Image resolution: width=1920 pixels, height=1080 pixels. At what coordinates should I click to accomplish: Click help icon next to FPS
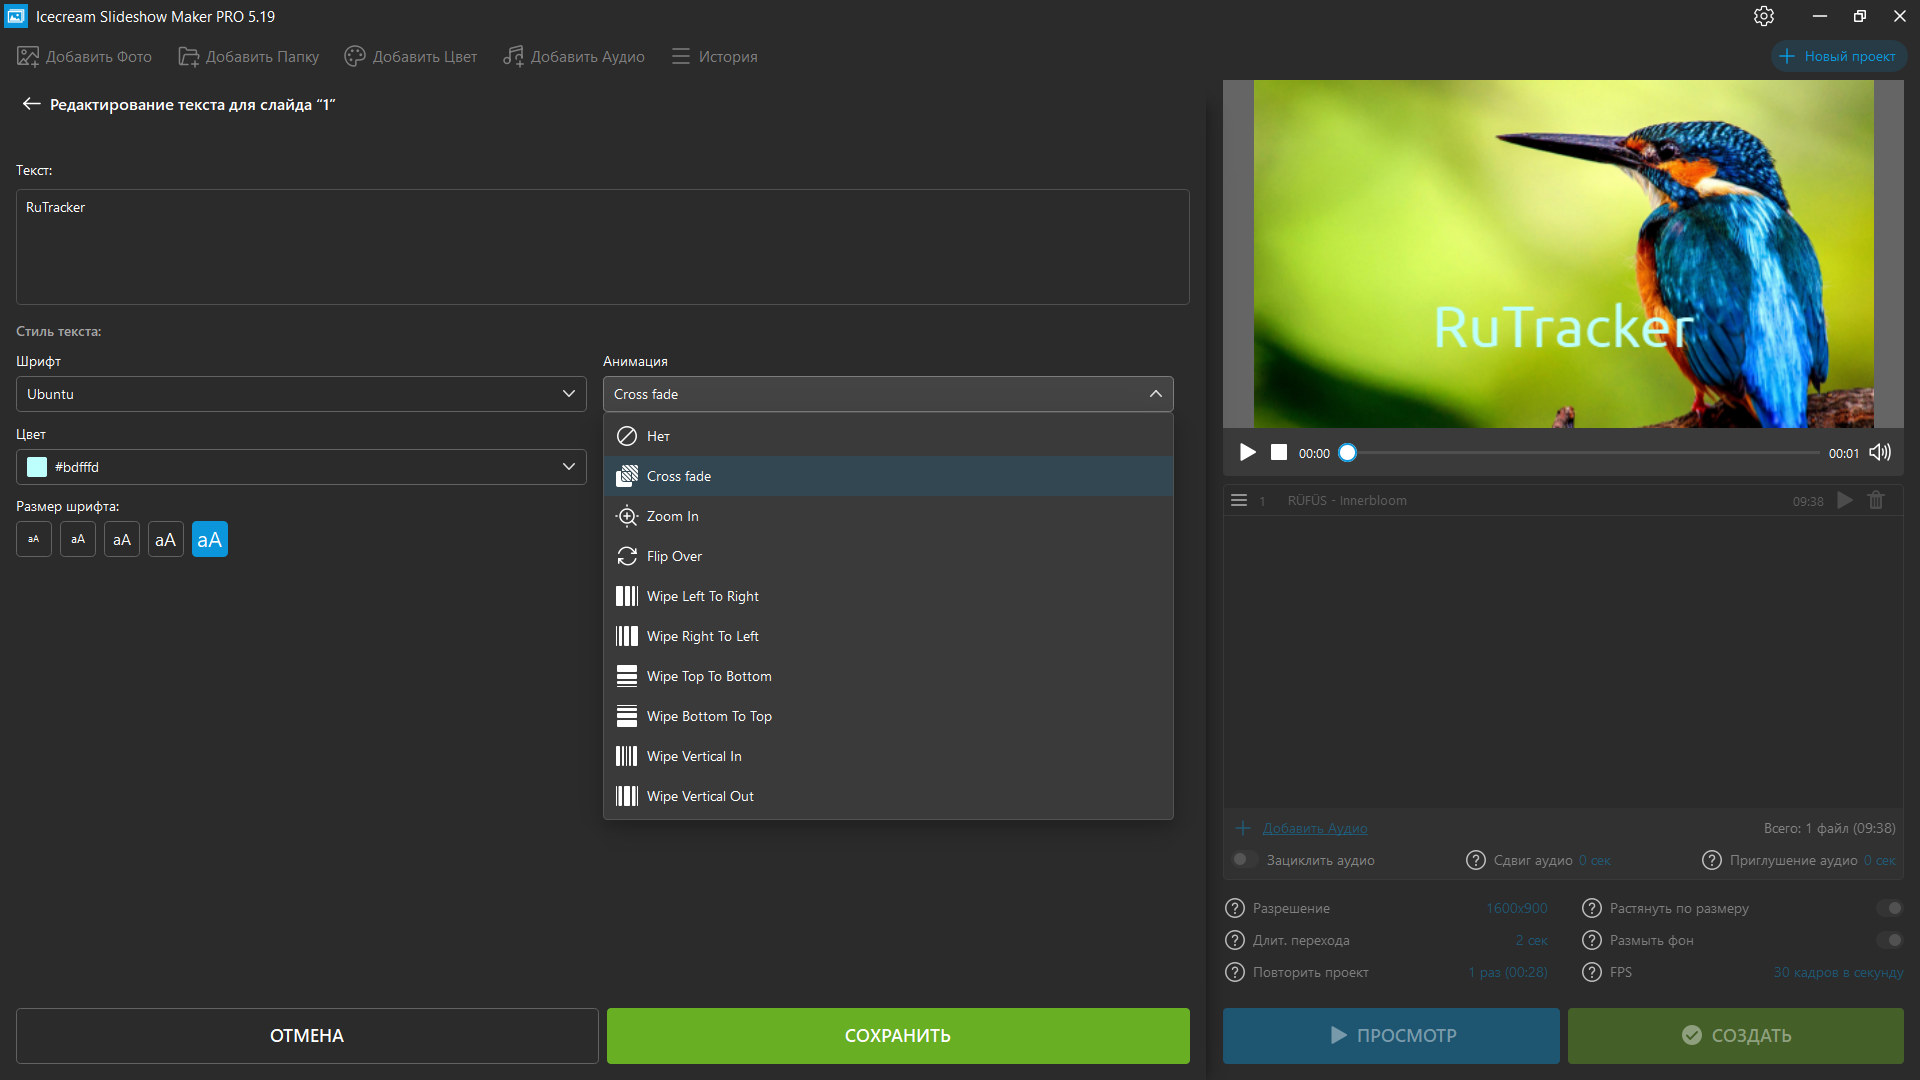(1592, 972)
